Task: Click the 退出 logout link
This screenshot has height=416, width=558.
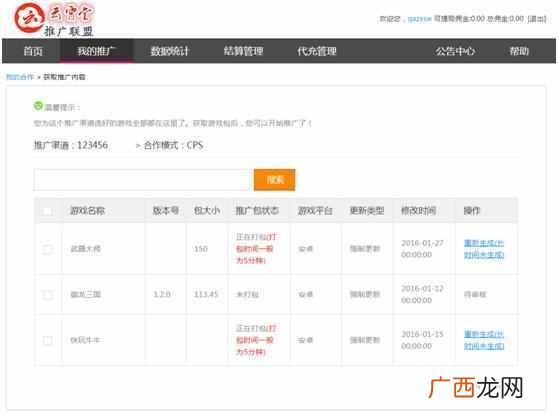Action: coord(537,19)
